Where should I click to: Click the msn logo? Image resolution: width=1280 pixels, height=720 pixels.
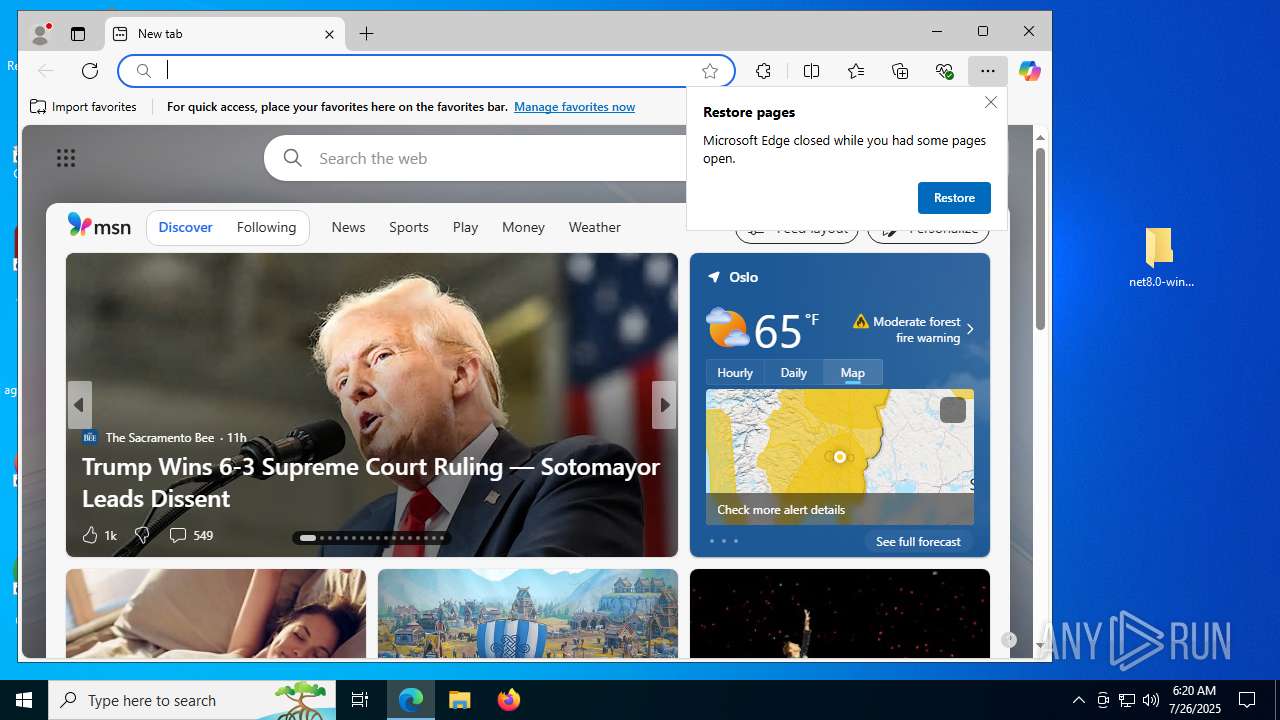(99, 225)
